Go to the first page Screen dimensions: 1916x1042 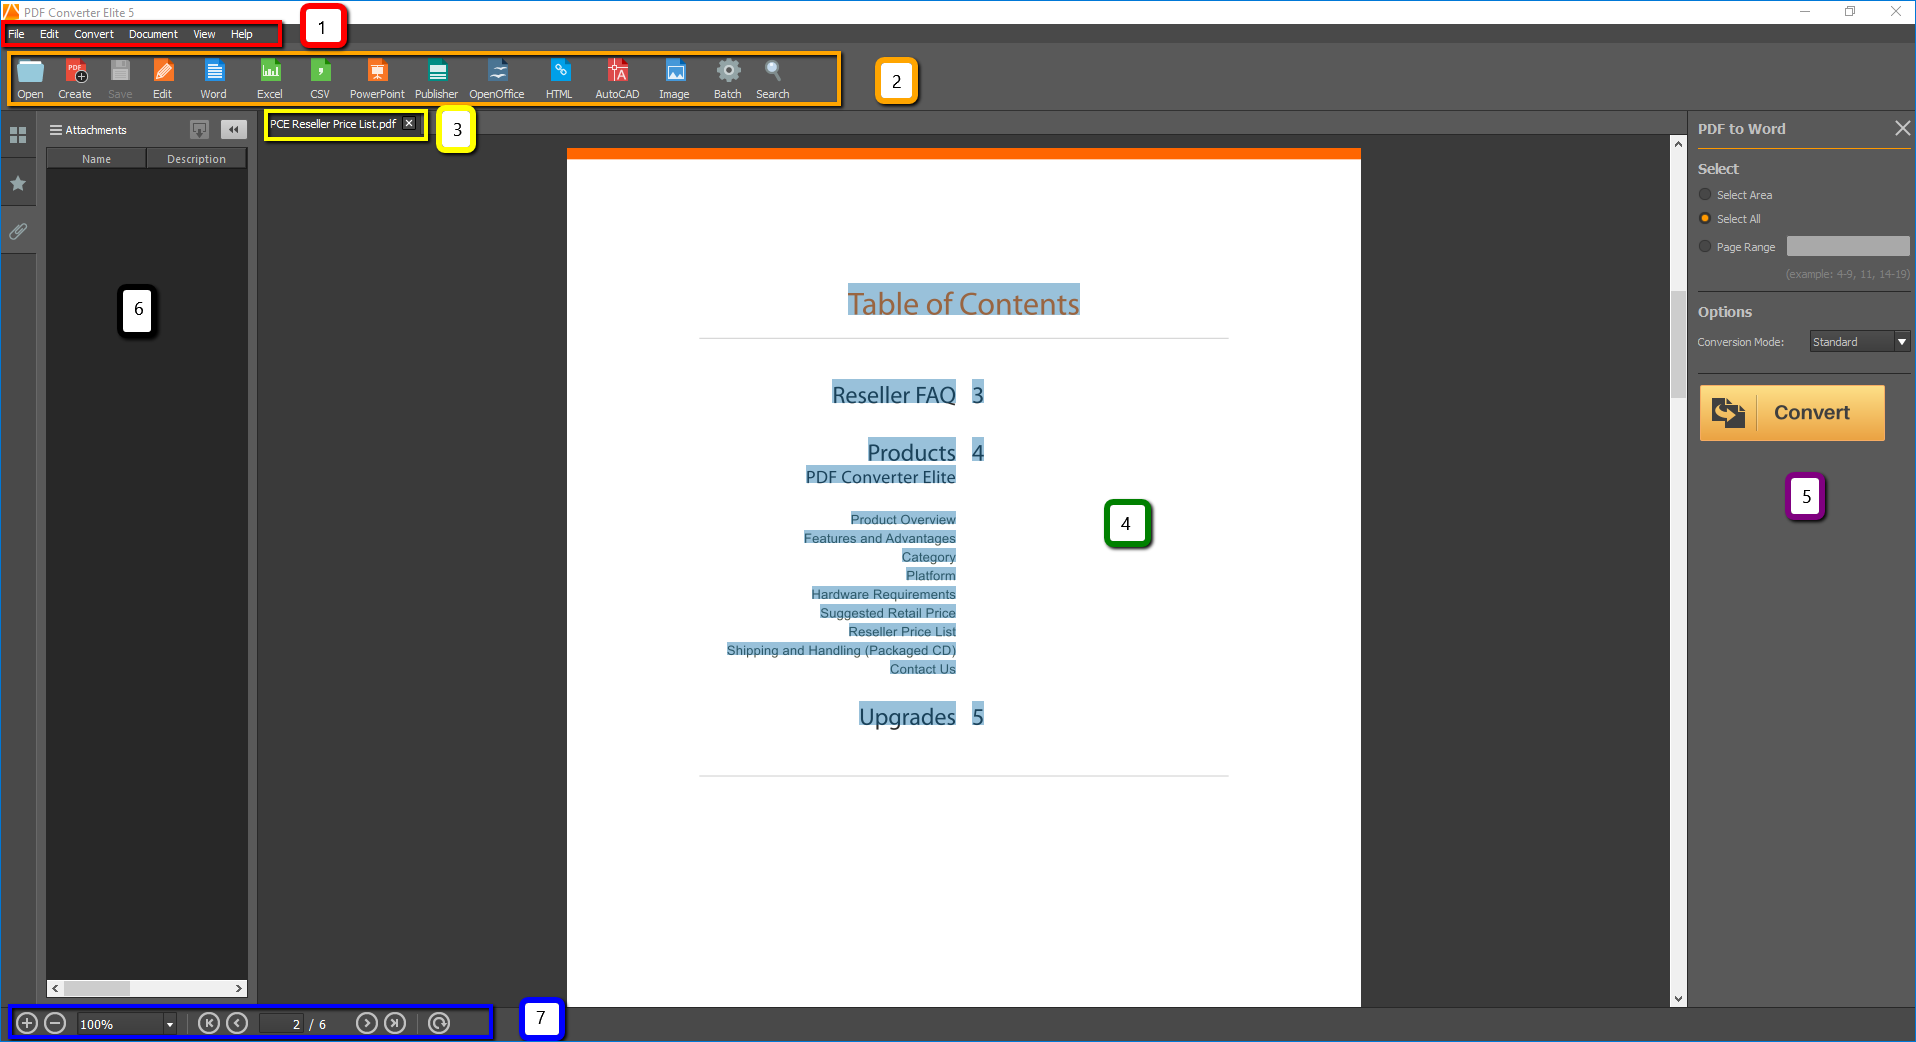click(209, 1023)
